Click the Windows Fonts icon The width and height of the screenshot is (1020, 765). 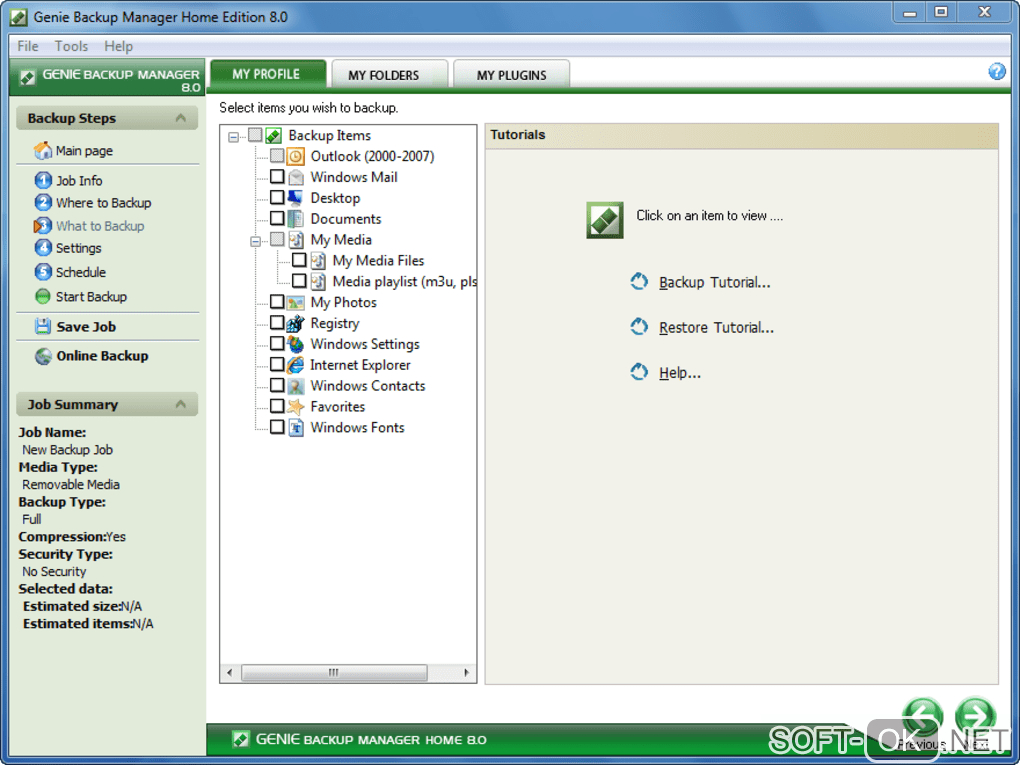coord(296,427)
